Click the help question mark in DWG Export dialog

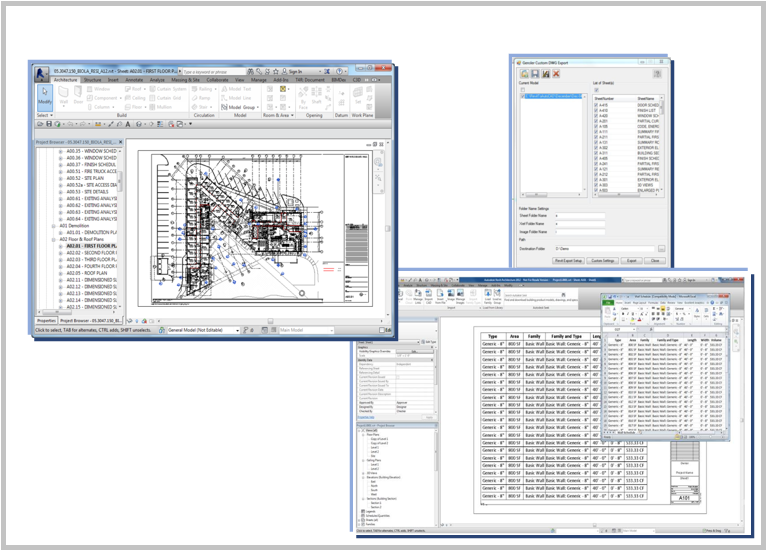[657, 74]
